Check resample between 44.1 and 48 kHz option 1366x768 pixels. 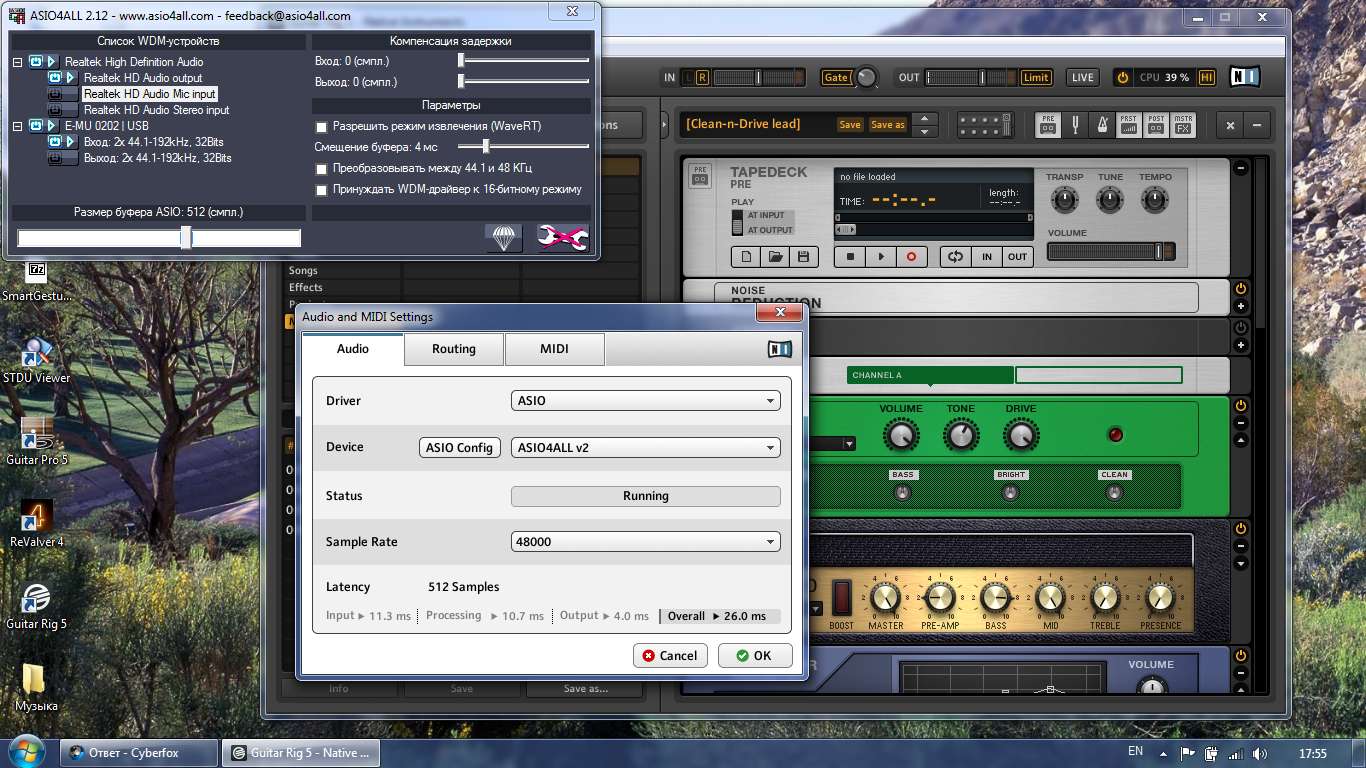pos(321,169)
